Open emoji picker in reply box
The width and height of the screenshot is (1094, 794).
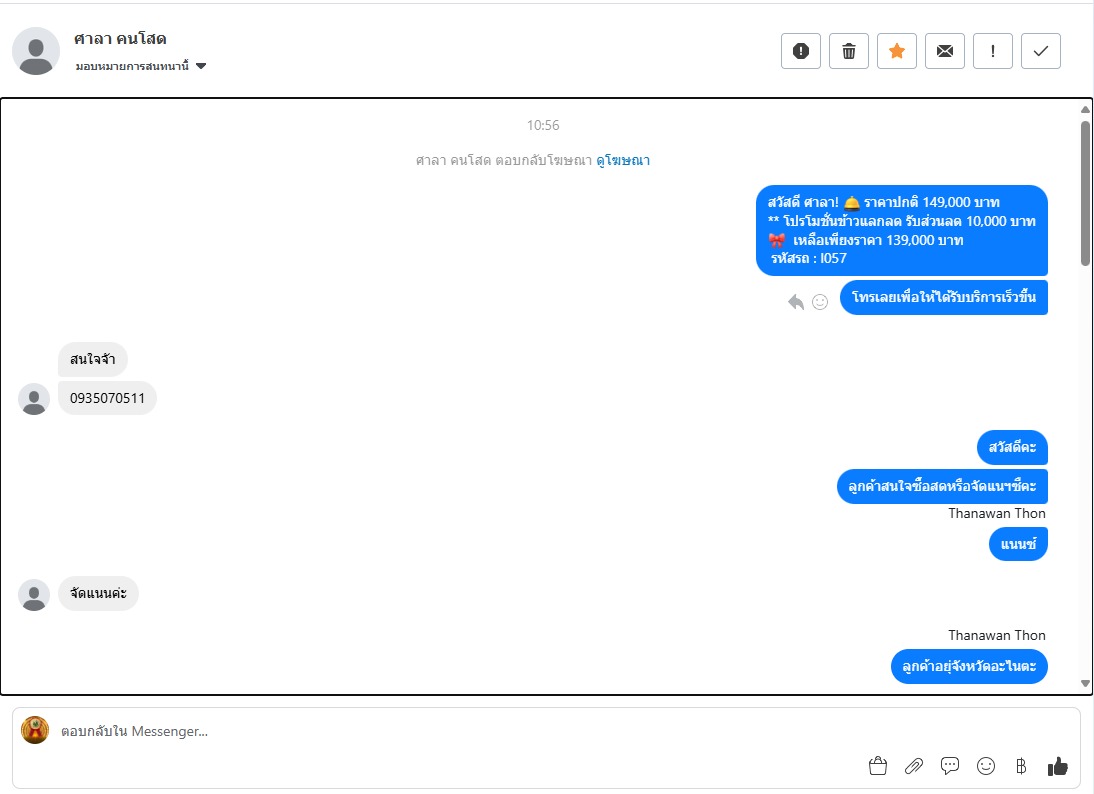tap(986, 766)
